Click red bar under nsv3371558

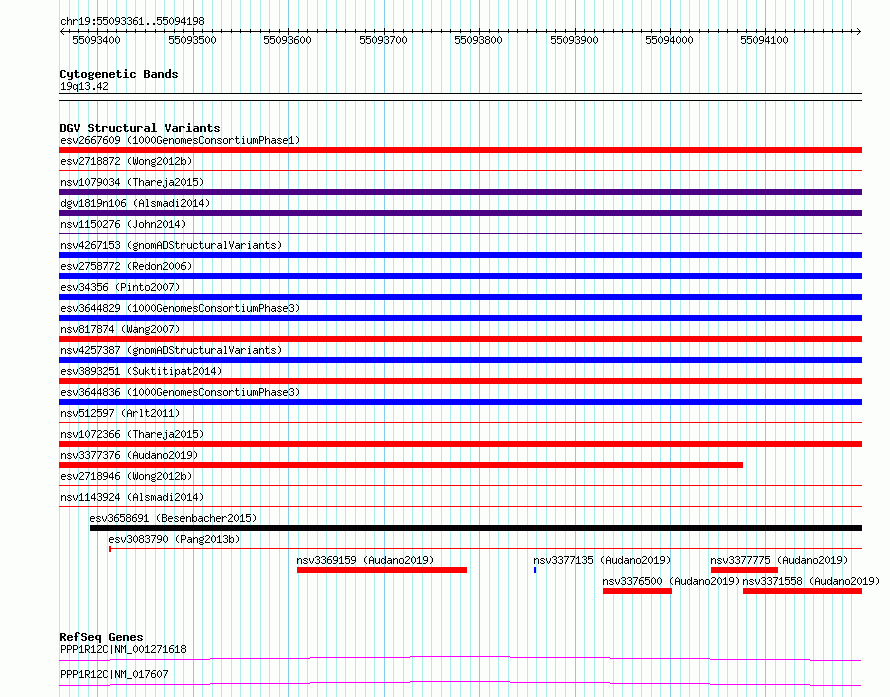pos(802,591)
